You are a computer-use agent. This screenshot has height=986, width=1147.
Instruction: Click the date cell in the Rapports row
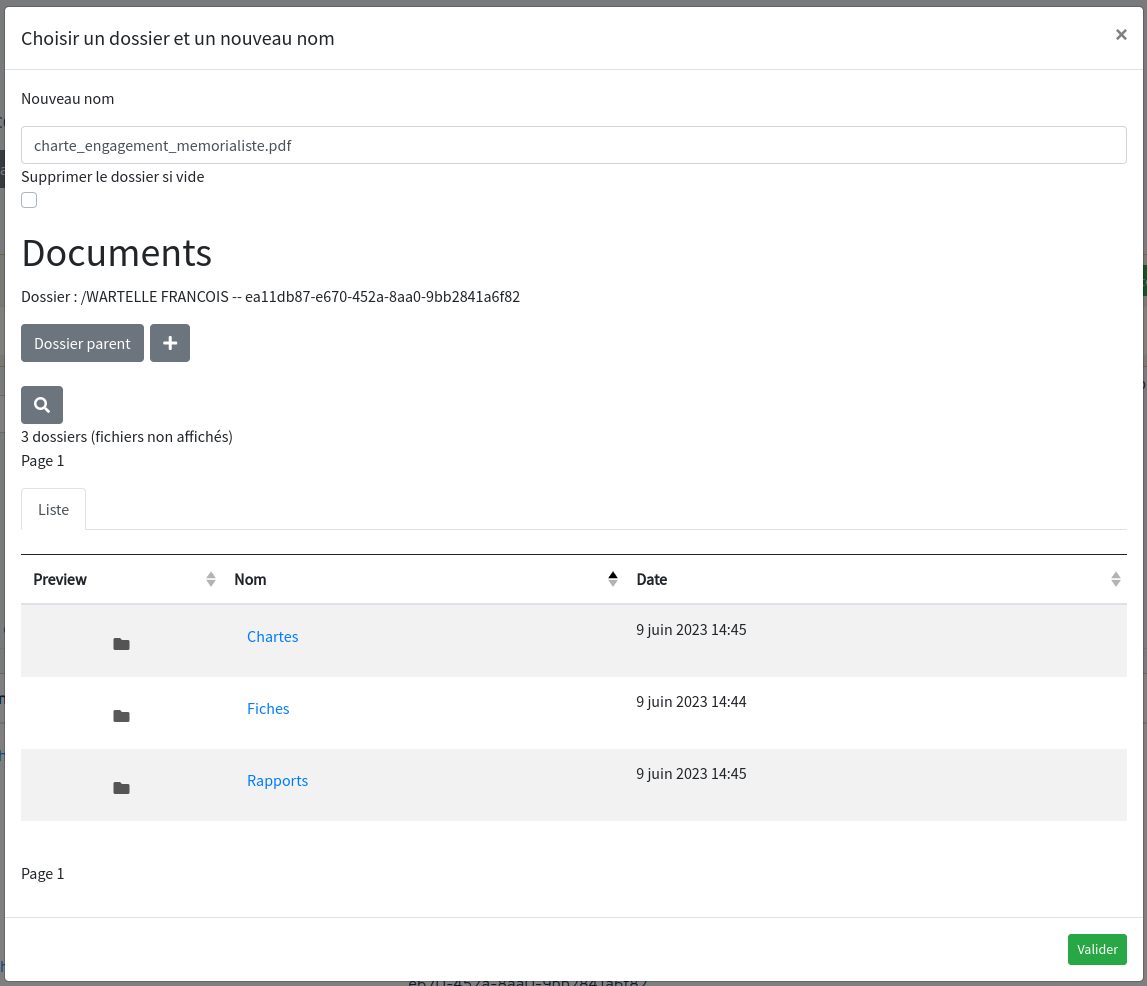691,774
